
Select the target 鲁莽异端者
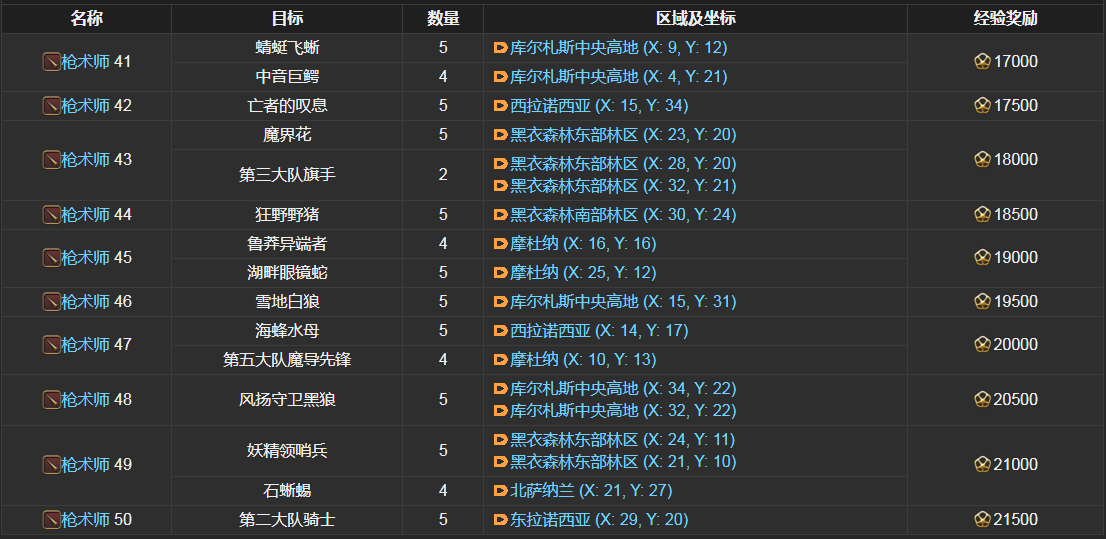pyautogui.click(x=287, y=244)
